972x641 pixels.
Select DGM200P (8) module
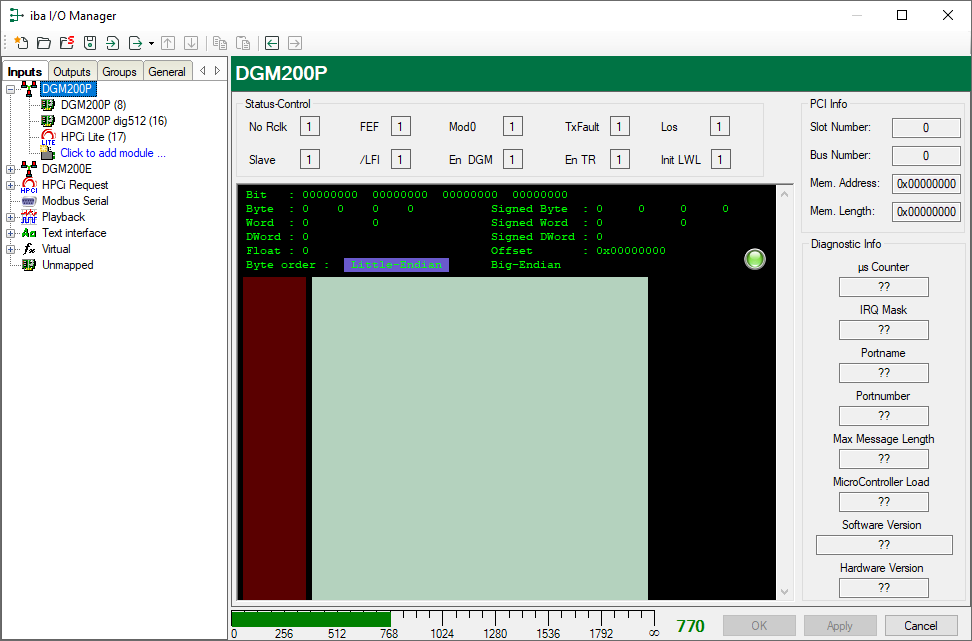point(93,105)
